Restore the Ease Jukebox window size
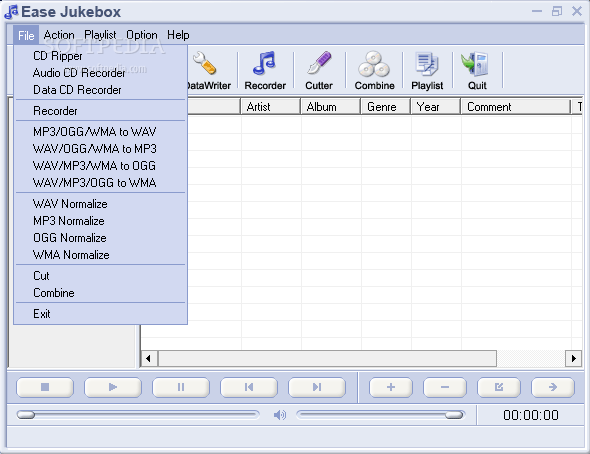Image resolution: width=590 pixels, height=454 pixels. (x=557, y=11)
